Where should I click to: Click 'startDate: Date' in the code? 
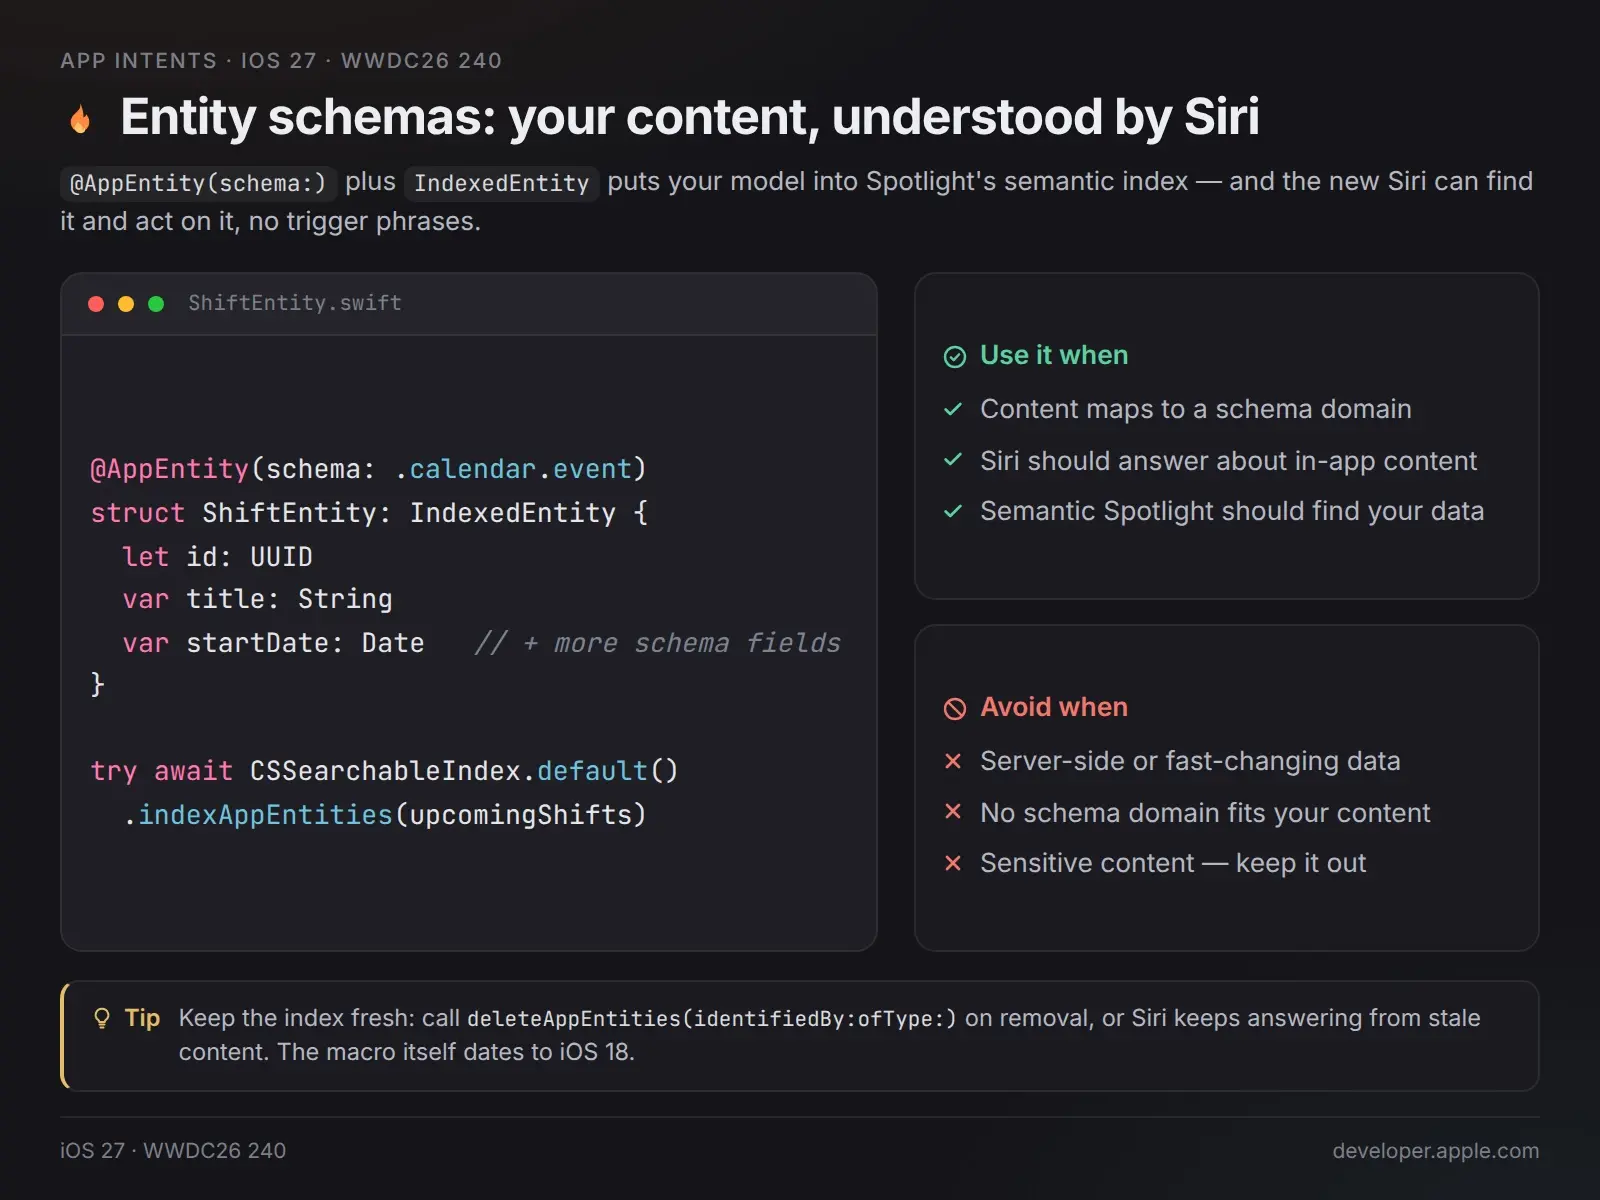click(x=305, y=643)
